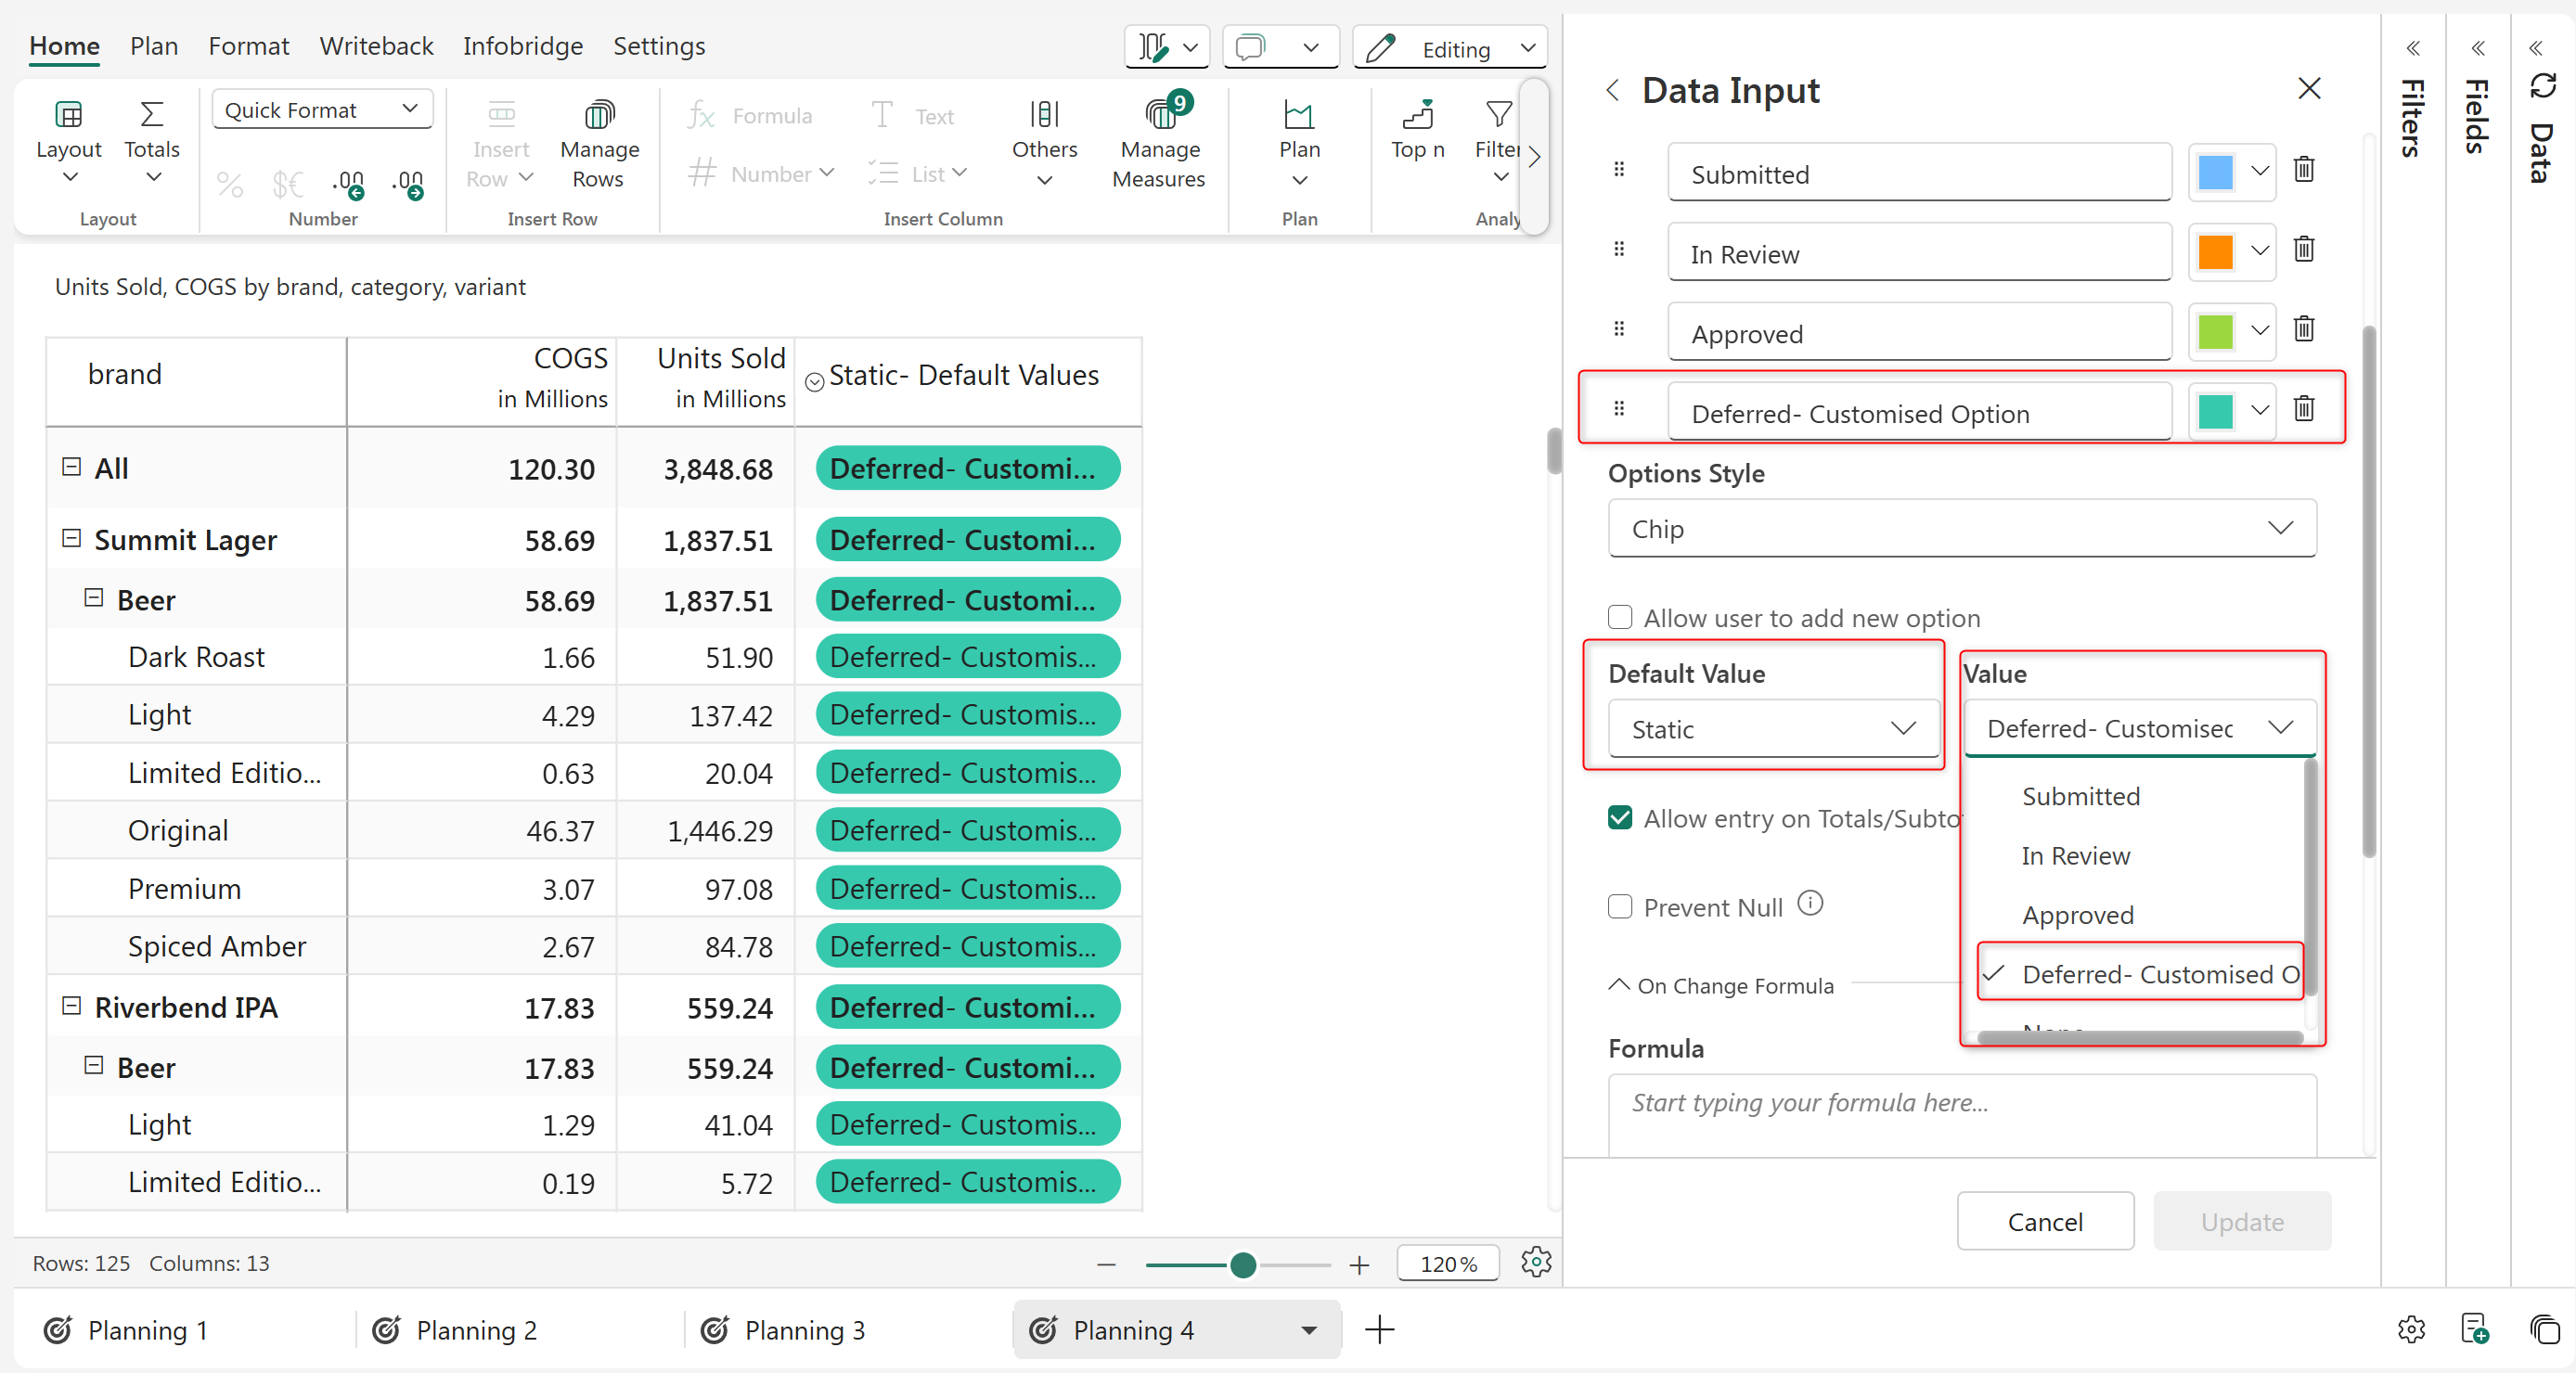This screenshot has height=1373, width=2576.
Task: Click the Manage Rows icon
Action: 599,116
